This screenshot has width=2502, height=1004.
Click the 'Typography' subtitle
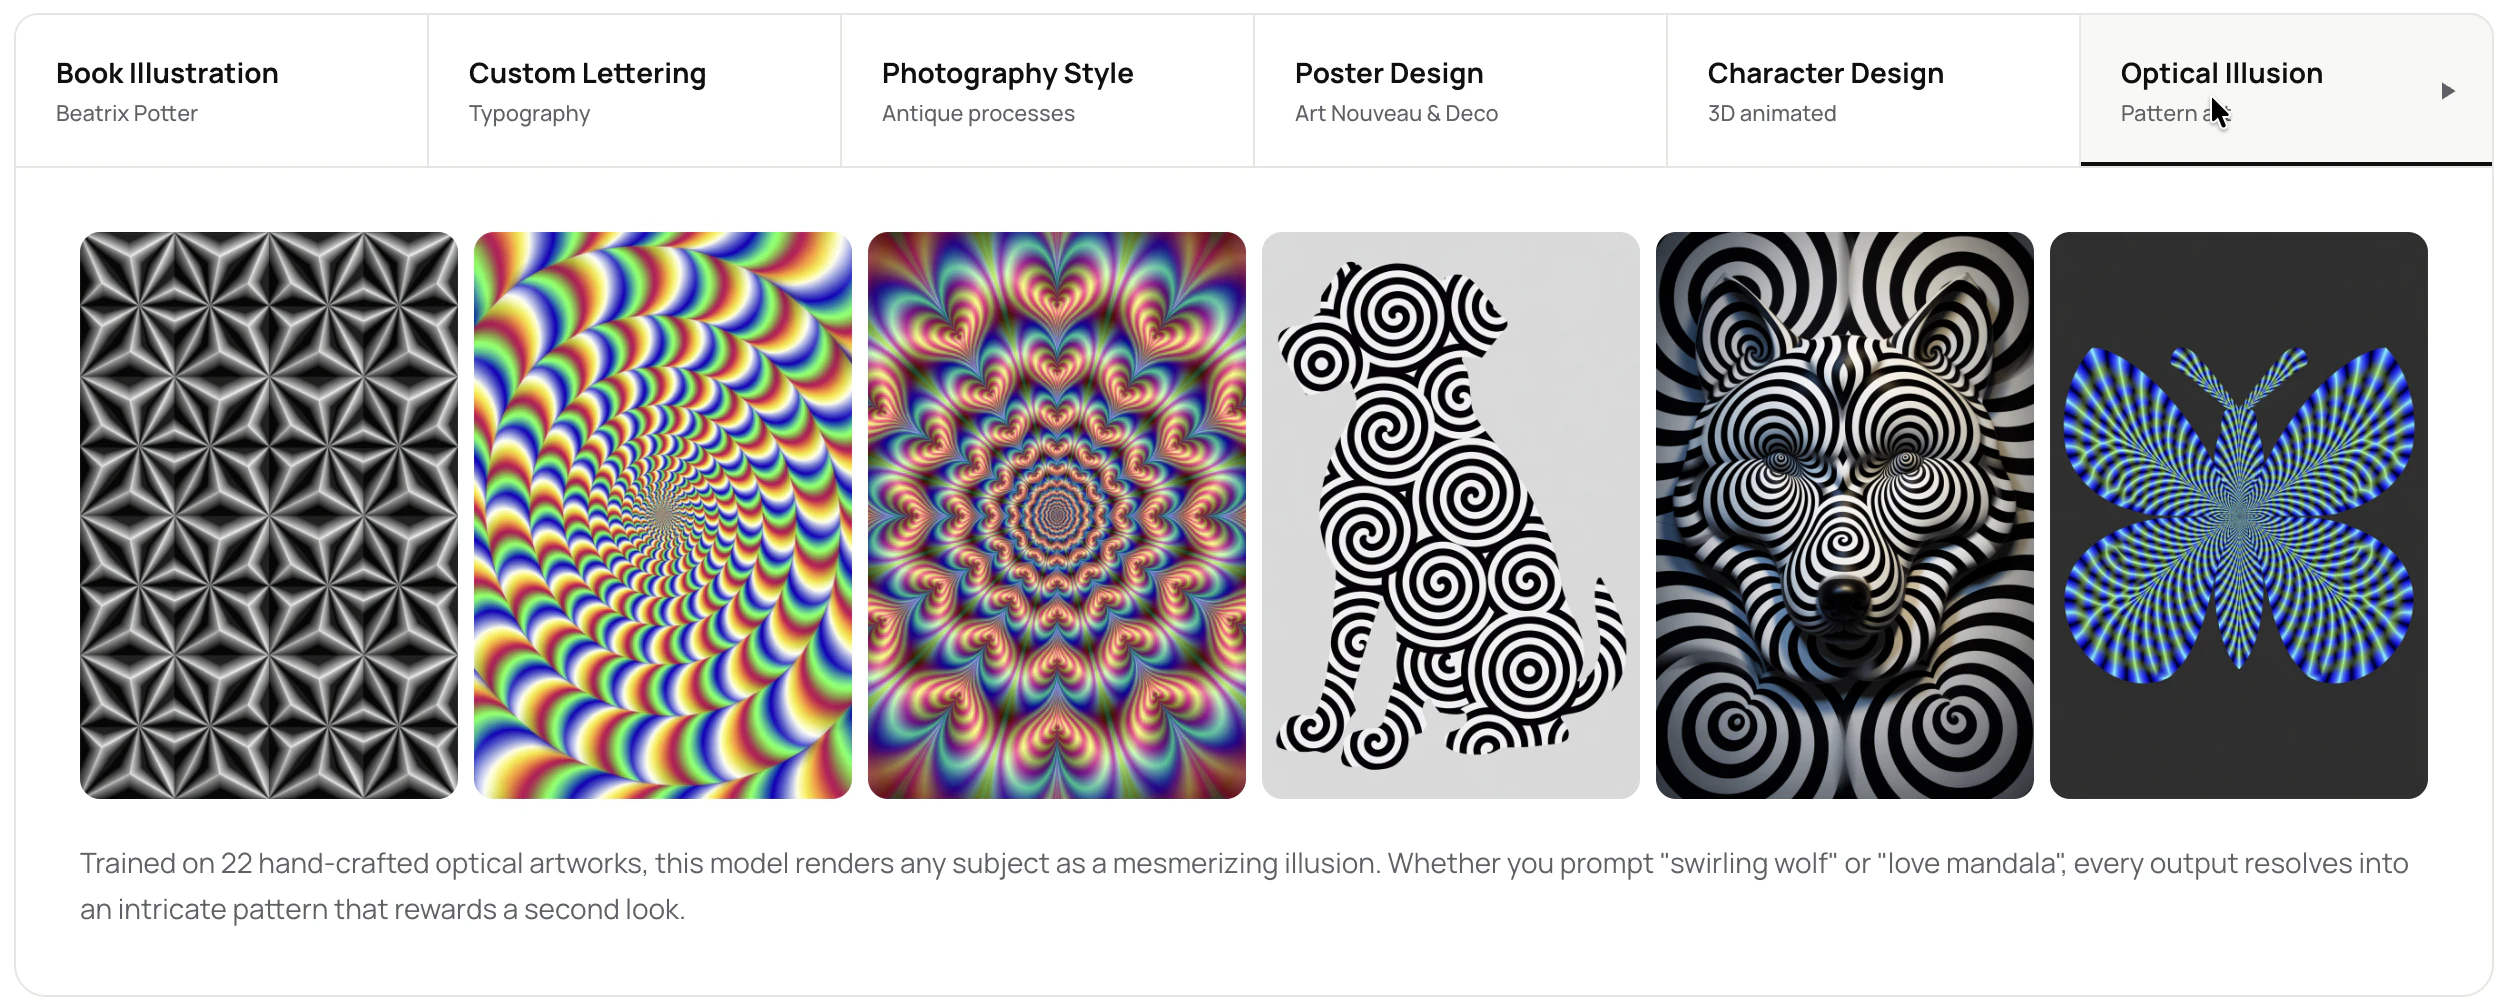(528, 113)
